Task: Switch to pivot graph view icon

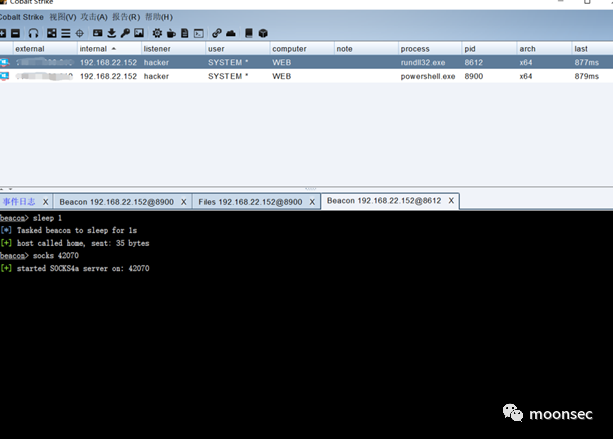Action: [x=52, y=33]
